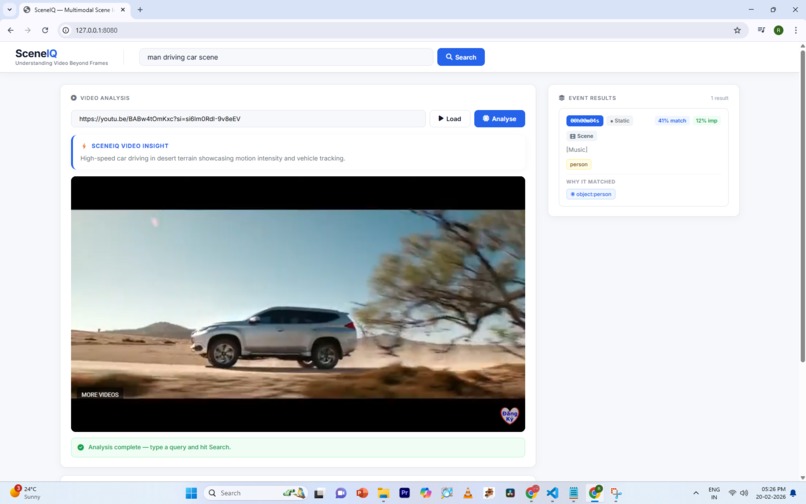Open the weather widget showing 24°C Sunny
The height and width of the screenshot is (504, 806).
pos(25,493)
